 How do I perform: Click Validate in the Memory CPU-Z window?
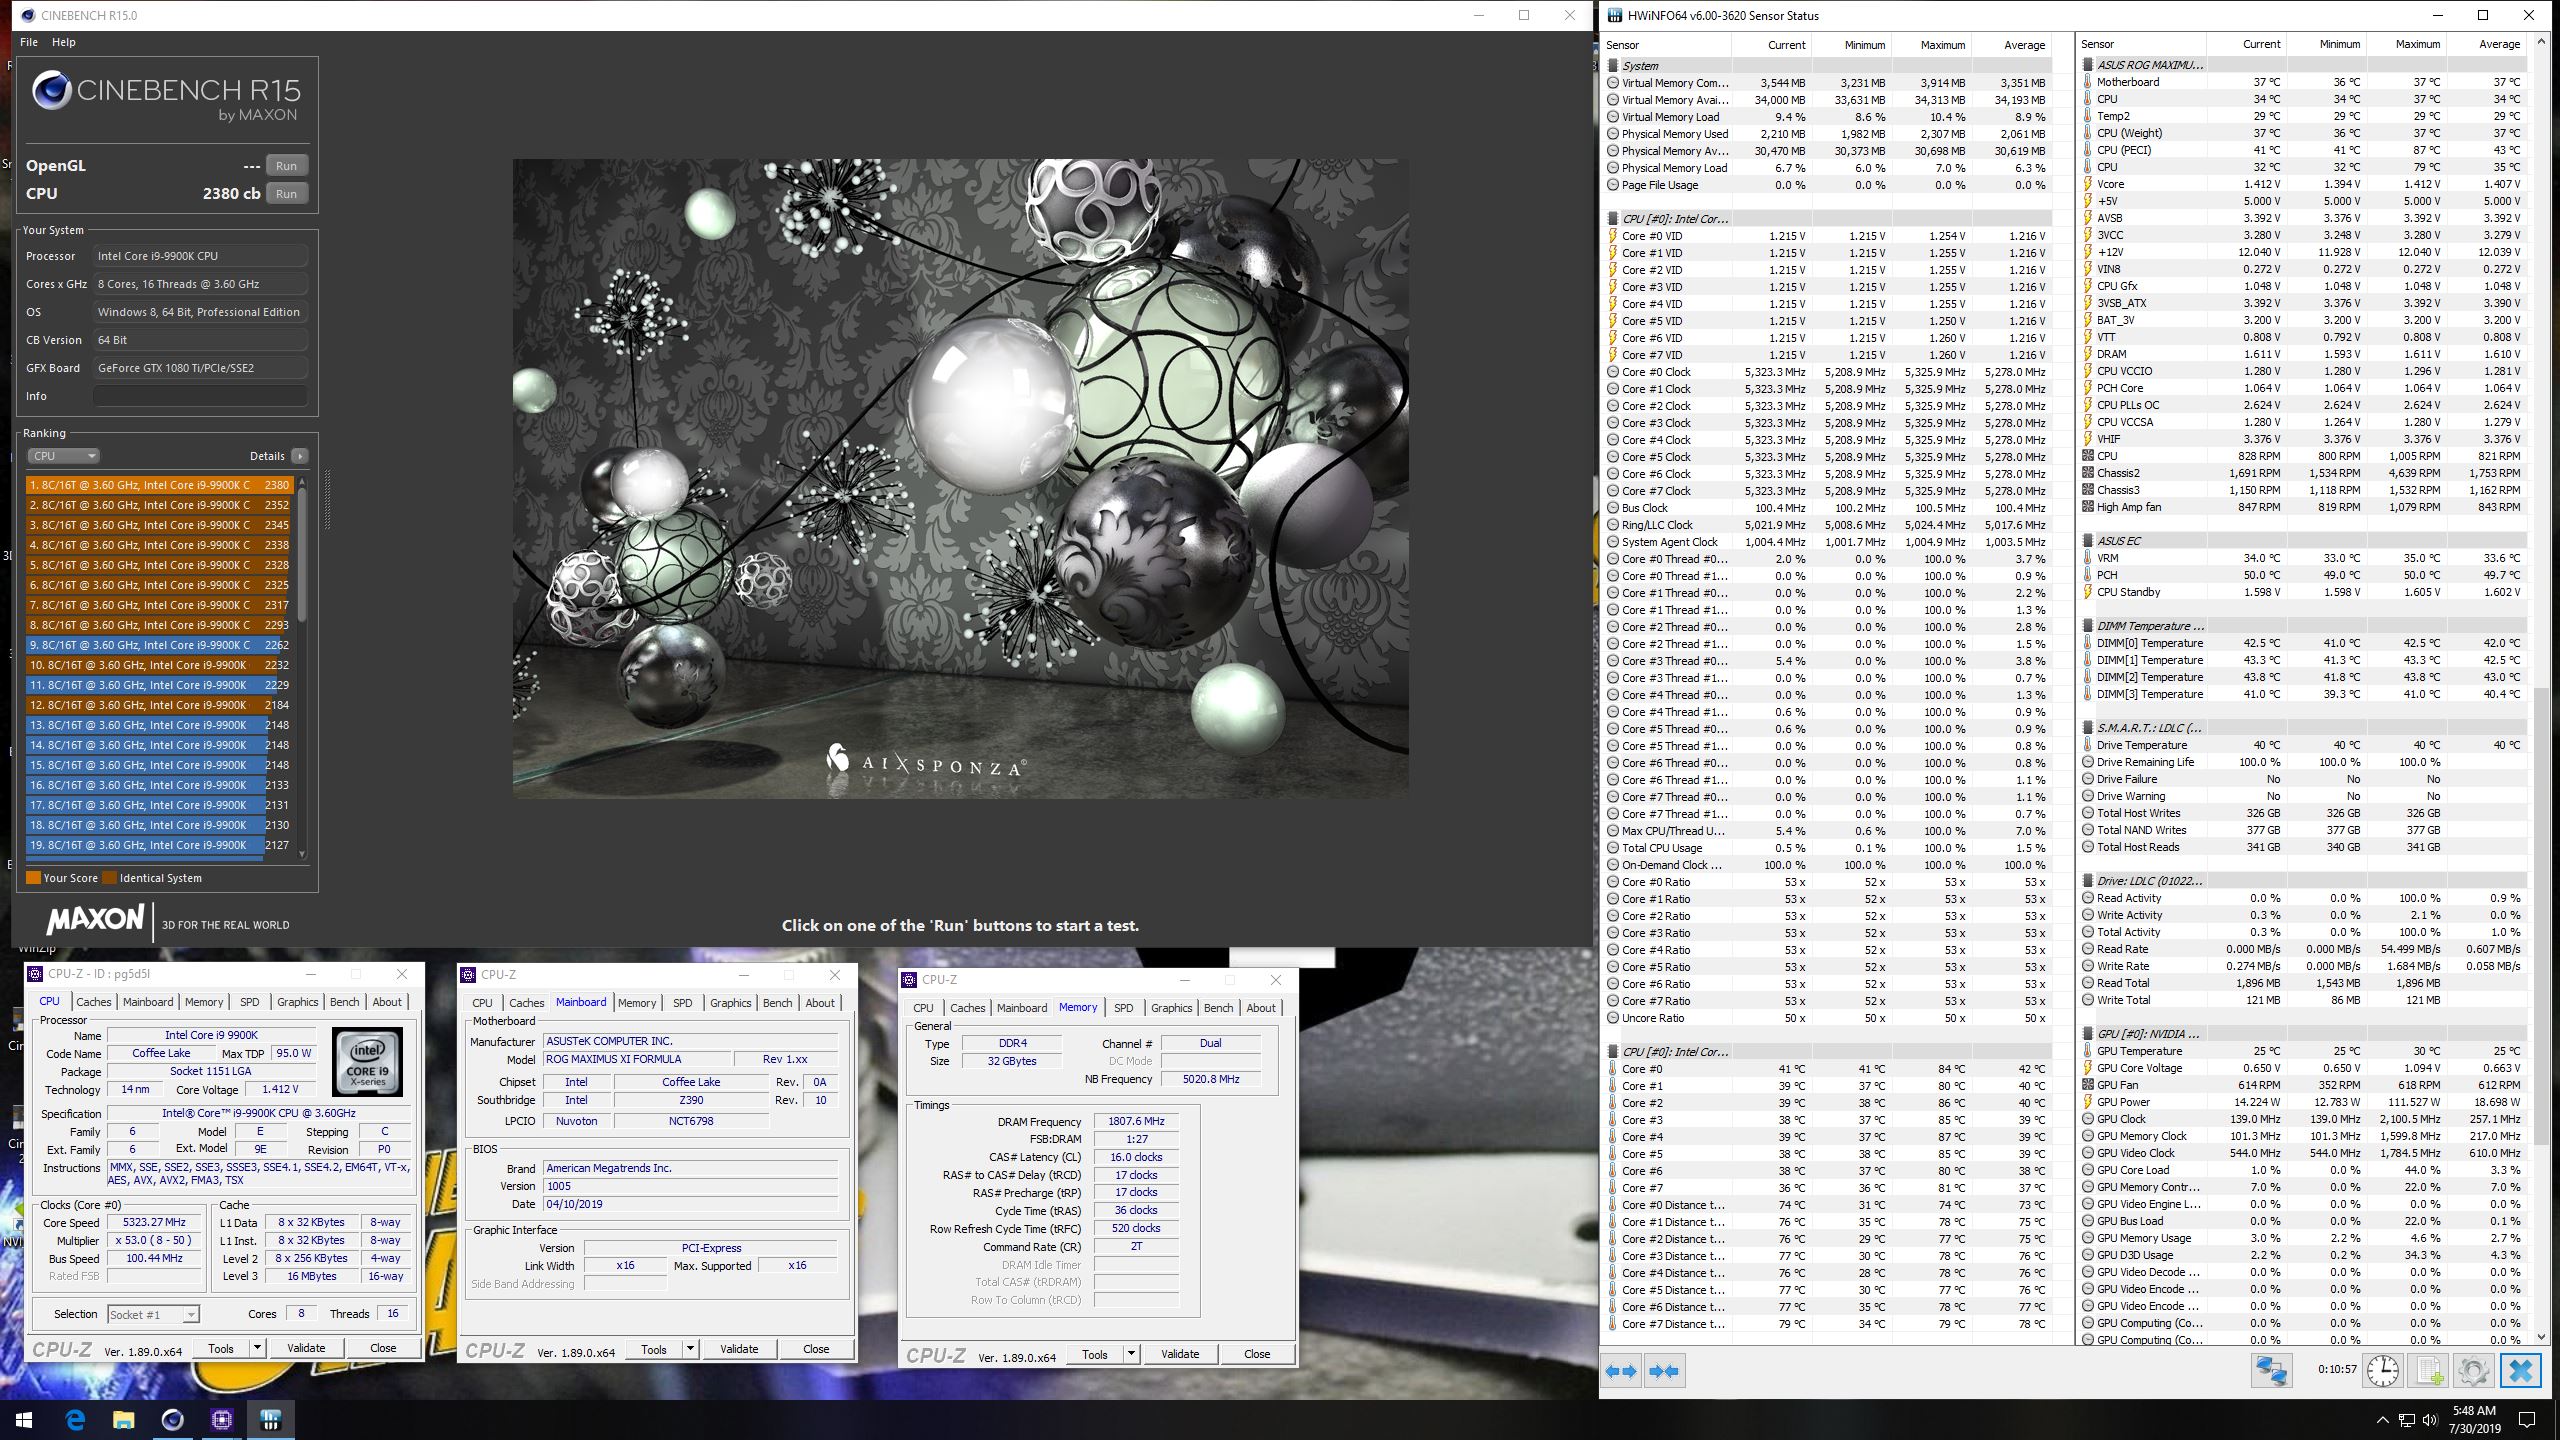click(1180, 1354)
